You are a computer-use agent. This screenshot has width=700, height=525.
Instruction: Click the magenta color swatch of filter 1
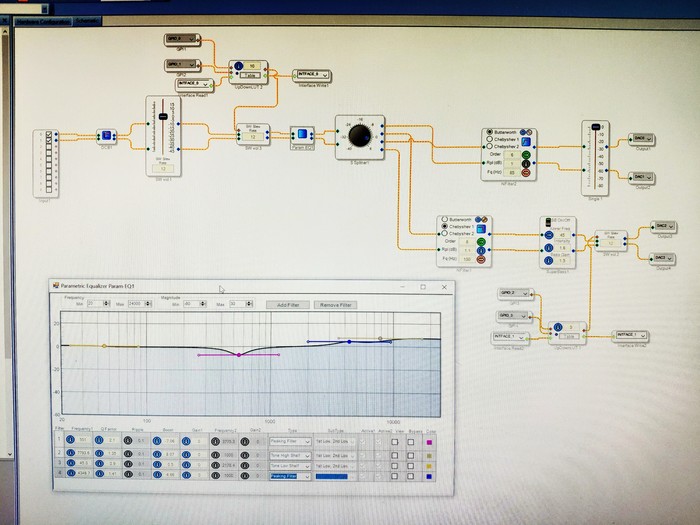pyautogui.click(x=429, y=441)
